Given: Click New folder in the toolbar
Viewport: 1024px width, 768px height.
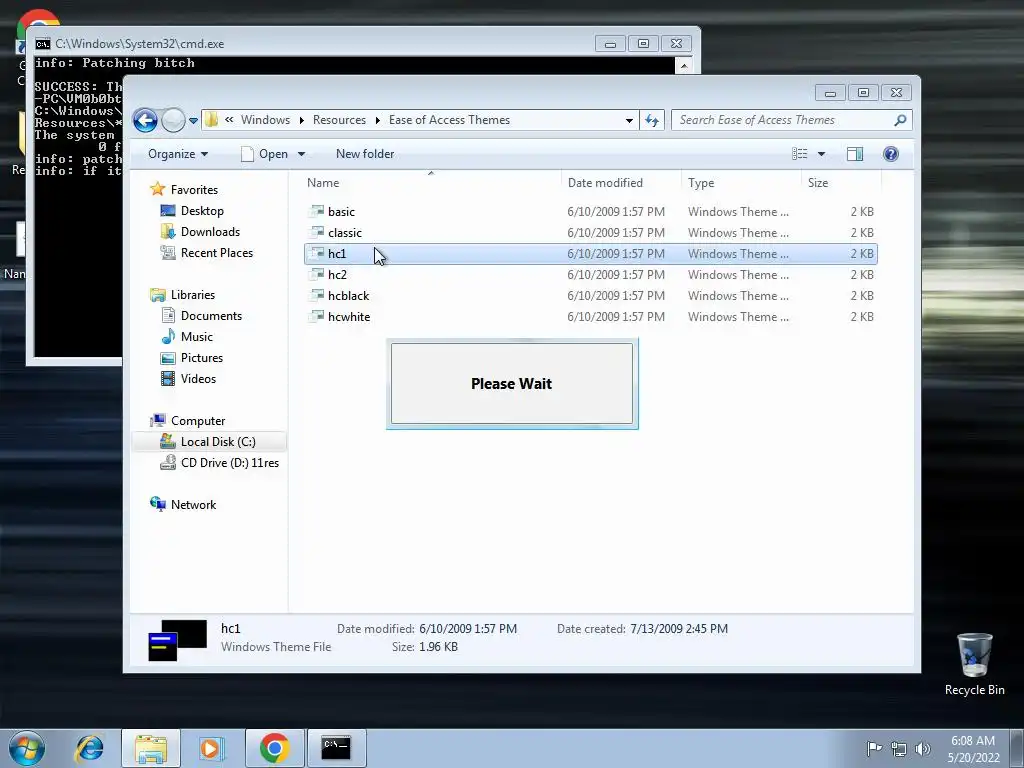Looking at the screenshot, I should [365, 154].
